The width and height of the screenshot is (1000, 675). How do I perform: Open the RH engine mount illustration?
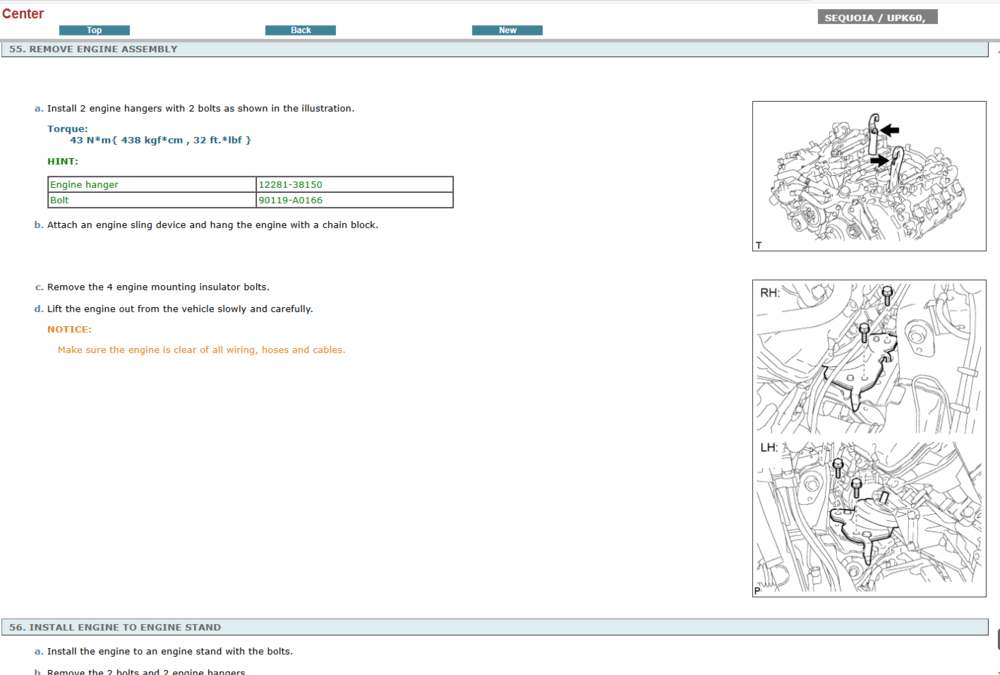[870, 360]
